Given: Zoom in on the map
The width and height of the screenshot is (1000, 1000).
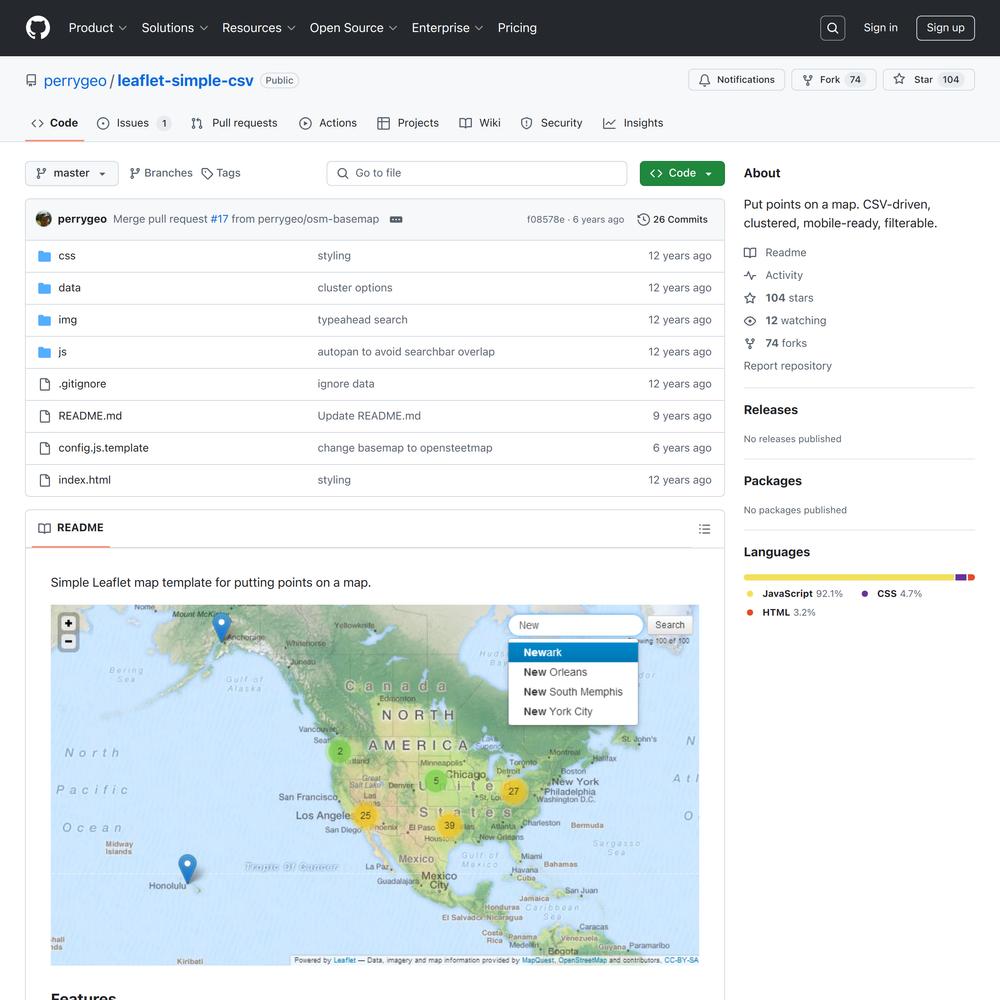Looking at the screenshot, I should (x=68, y=623).
